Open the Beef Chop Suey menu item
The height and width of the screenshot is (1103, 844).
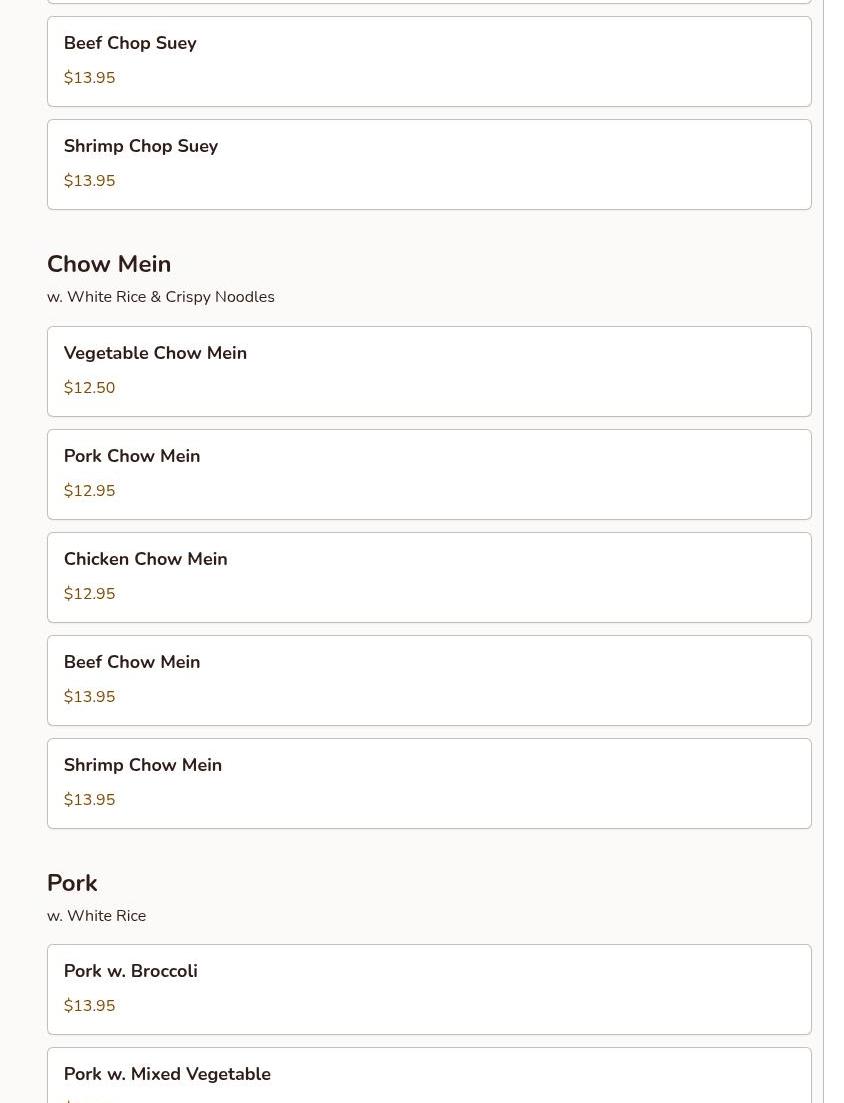click(429, 61)
